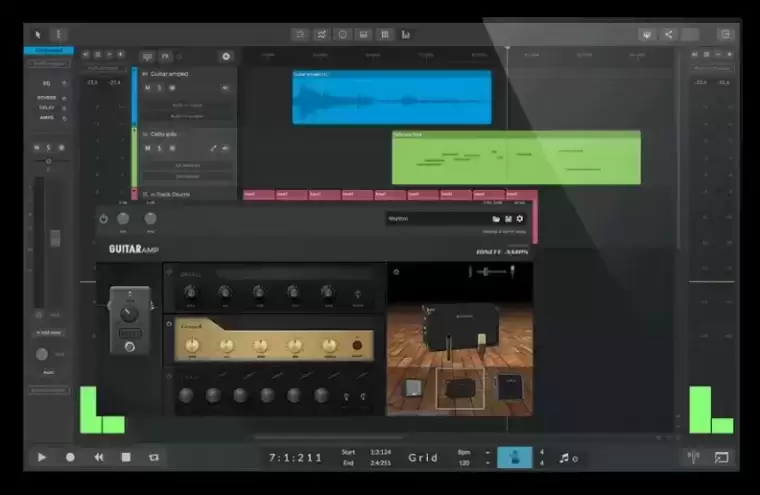Open the three-dot main menu
Screen dimensions: 760x495
(x=59, y=34)
